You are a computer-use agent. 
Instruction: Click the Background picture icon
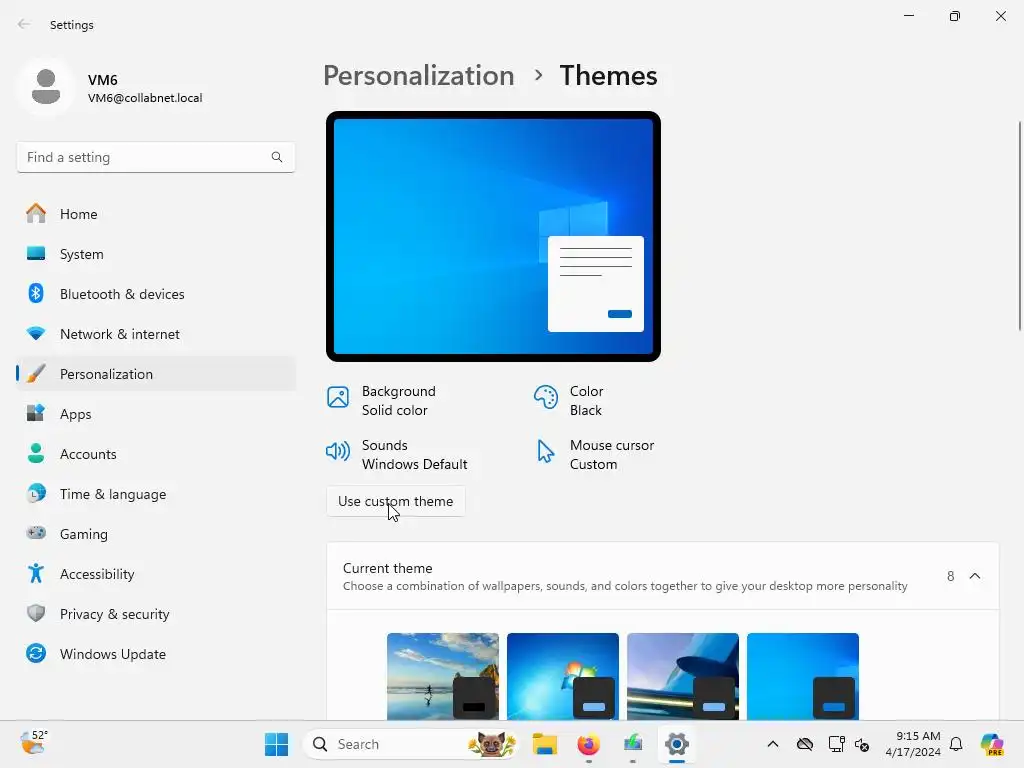coord(338,397)
